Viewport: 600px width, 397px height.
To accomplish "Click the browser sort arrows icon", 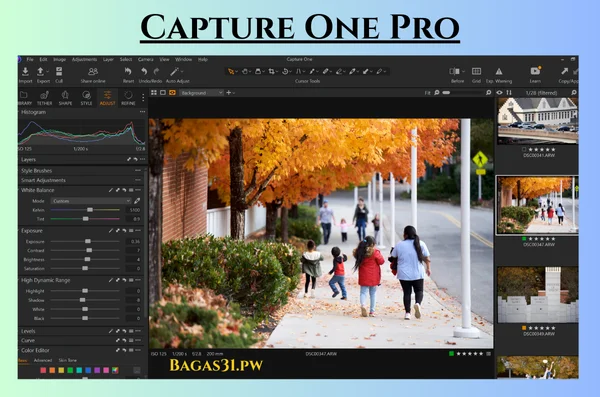I will point(509,92).
